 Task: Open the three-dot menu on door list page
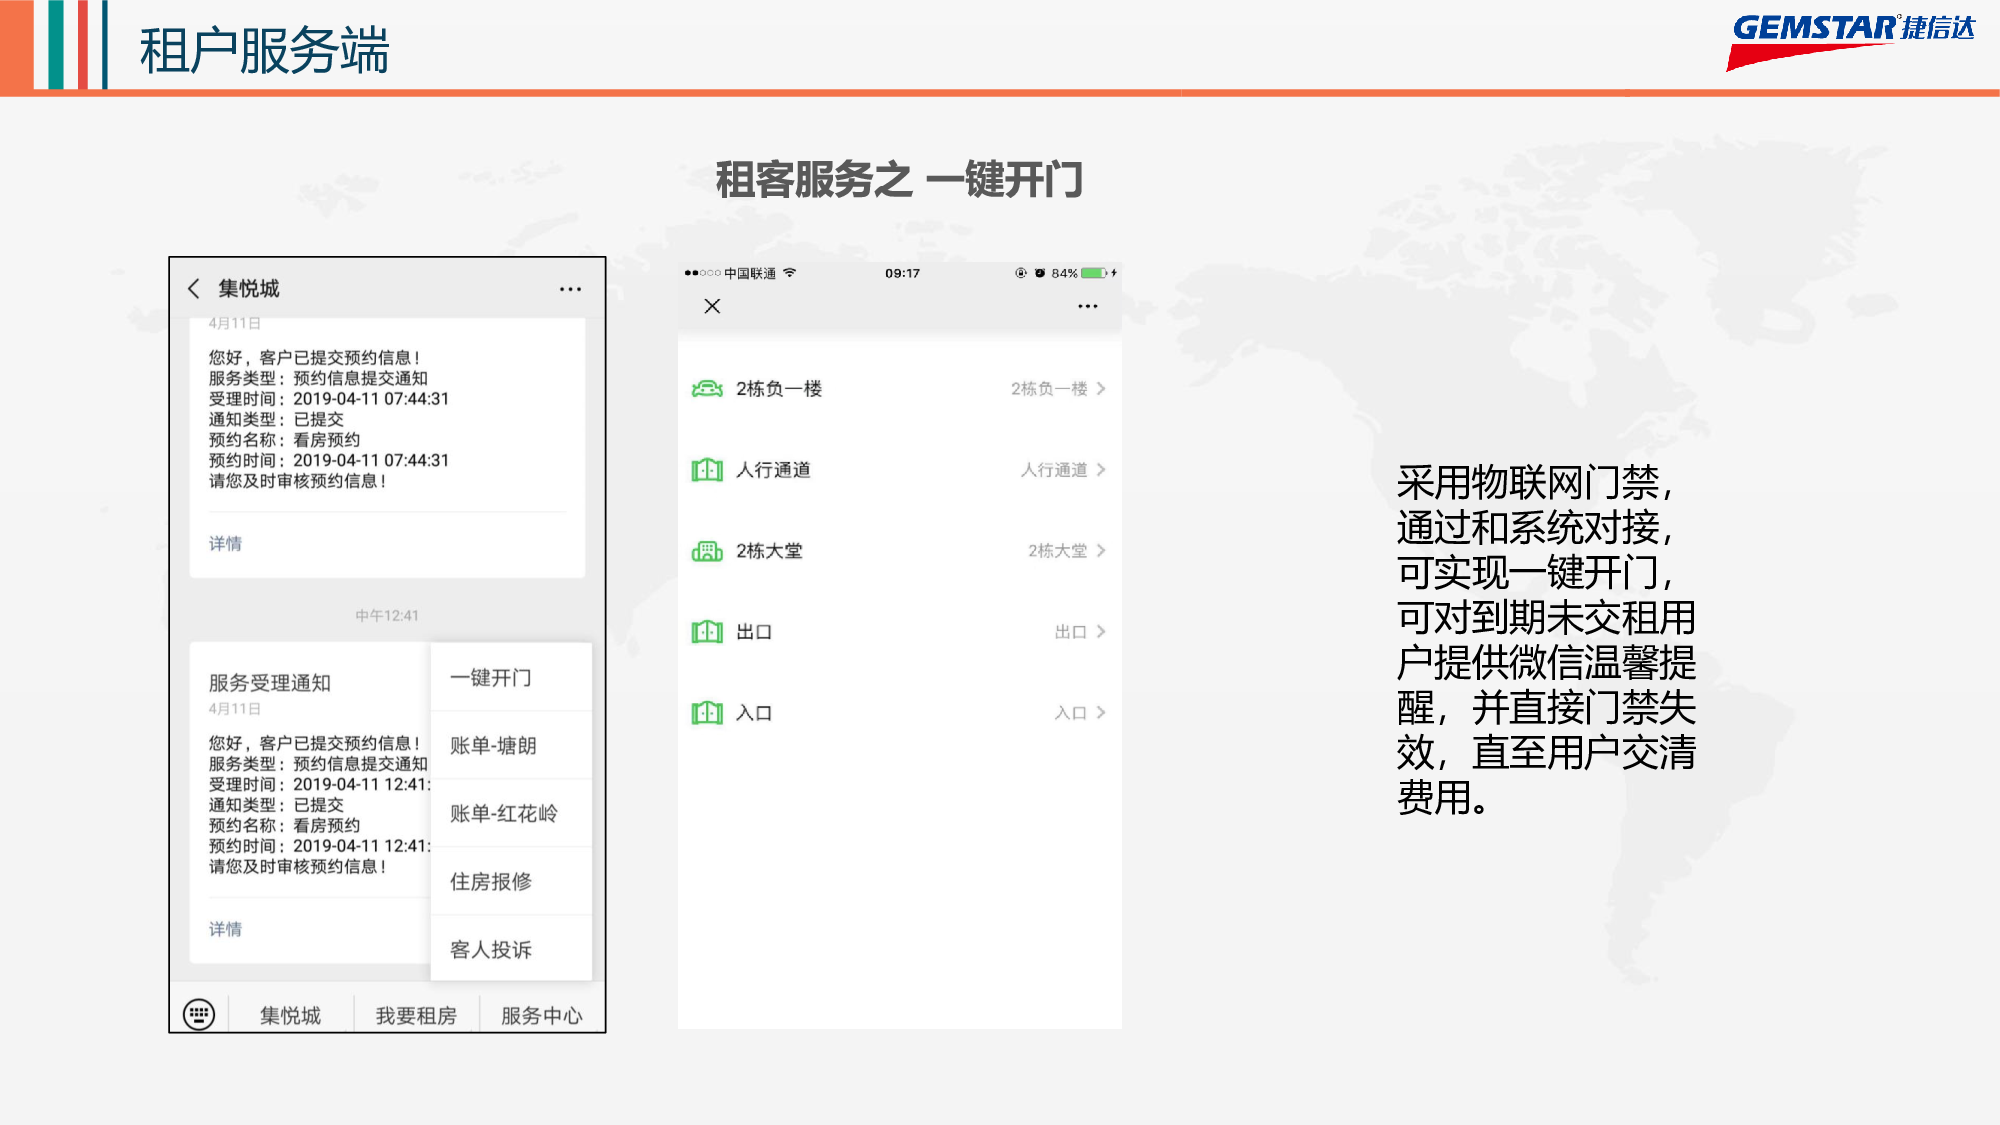pos(1088,306)
